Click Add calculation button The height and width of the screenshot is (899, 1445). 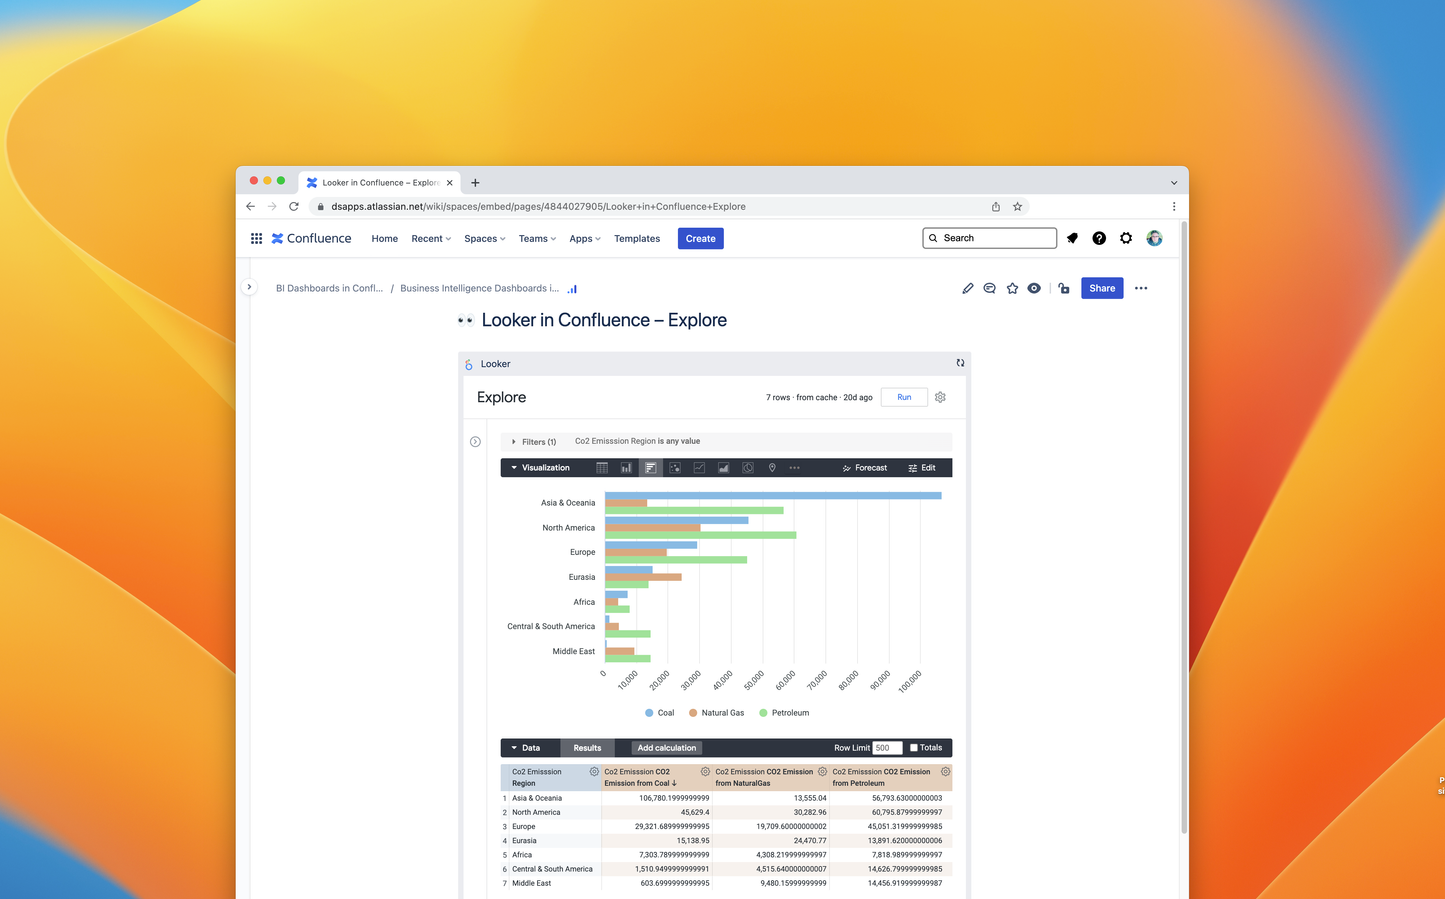pos(667,748)
